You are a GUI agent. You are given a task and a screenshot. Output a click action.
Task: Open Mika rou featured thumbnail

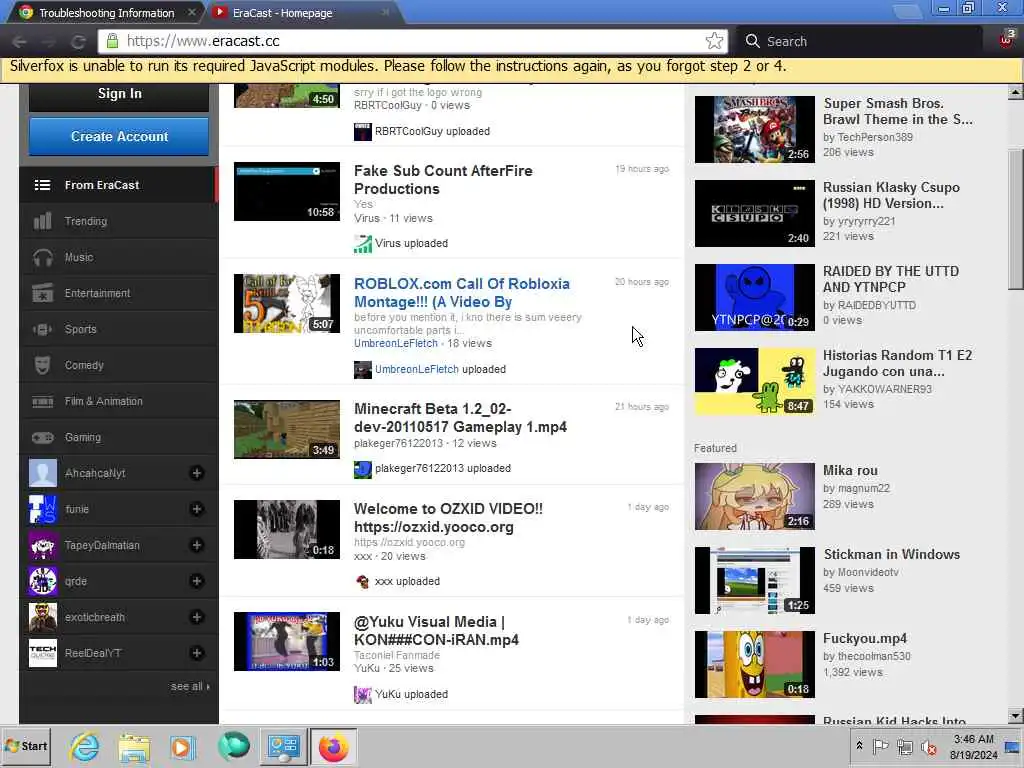tap(754, 496)
